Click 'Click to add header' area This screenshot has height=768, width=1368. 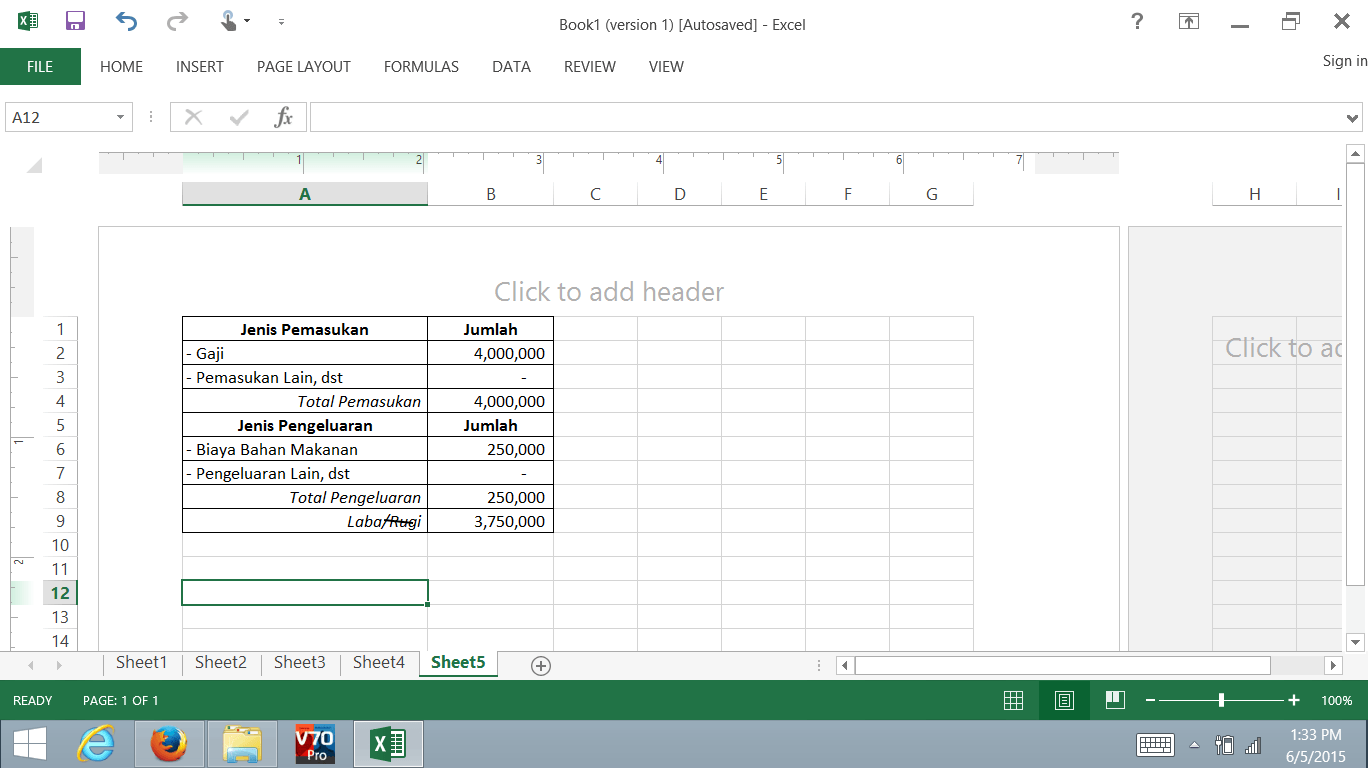click(609, 292)
